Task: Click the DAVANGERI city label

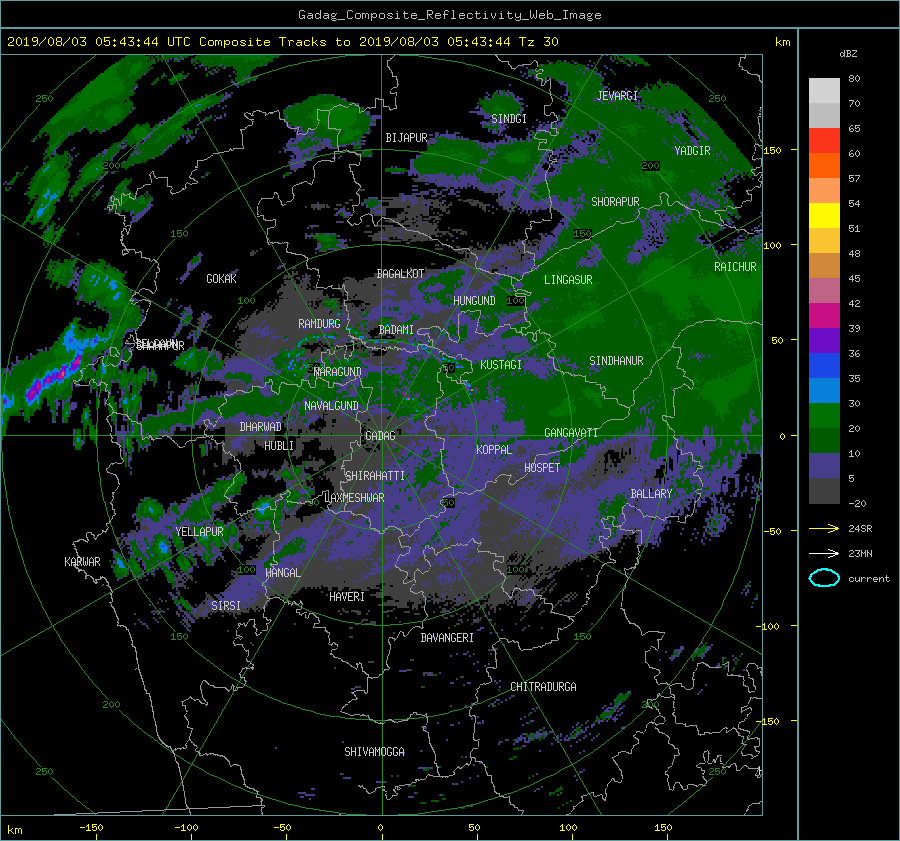Action: tap(447, 638)
